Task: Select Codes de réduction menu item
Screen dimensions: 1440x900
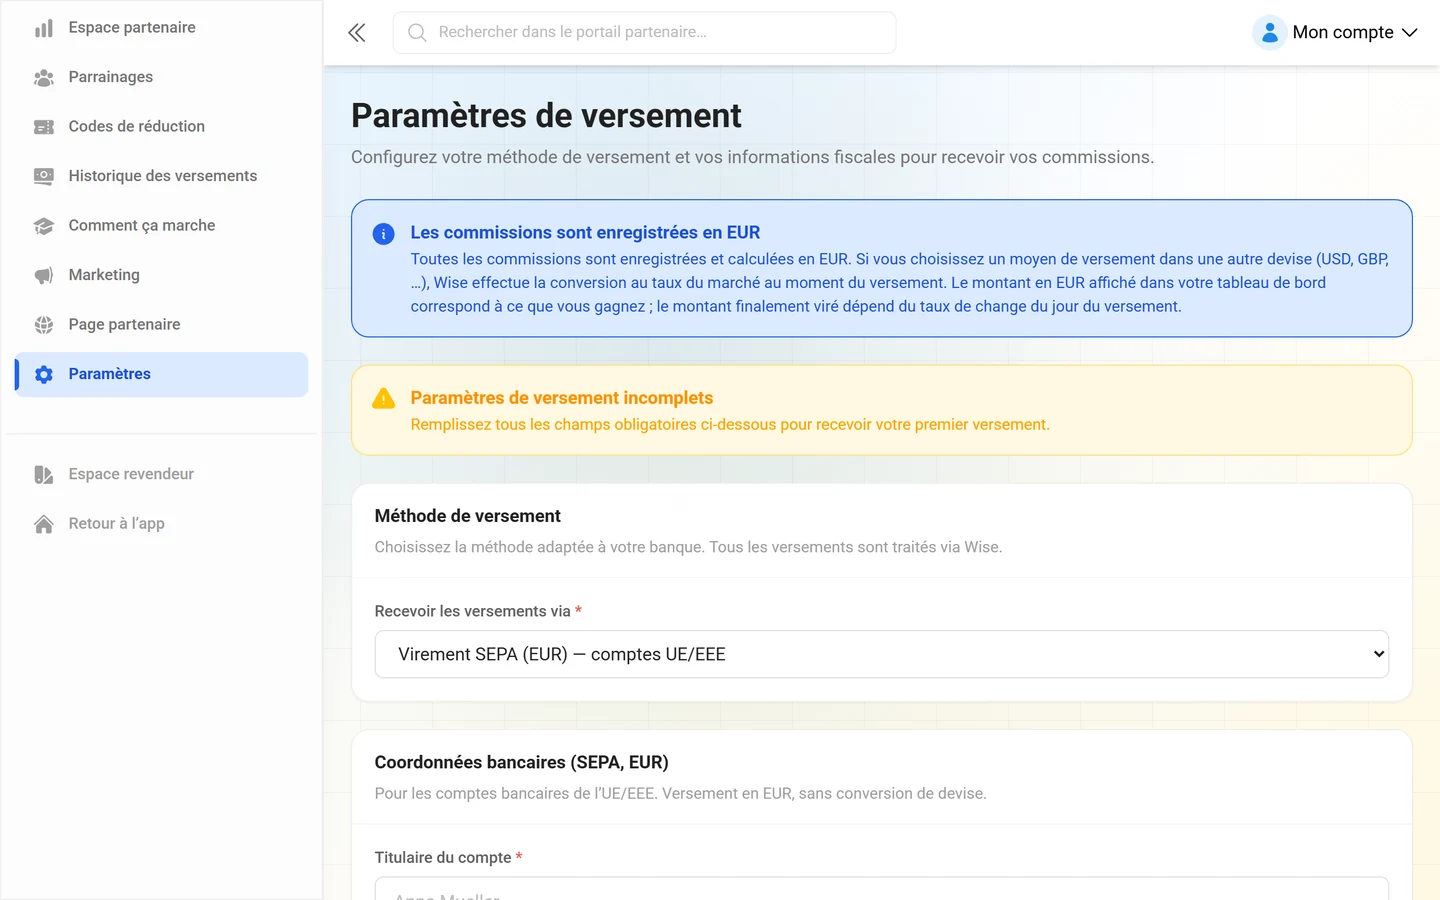Action: coord(162,127)
